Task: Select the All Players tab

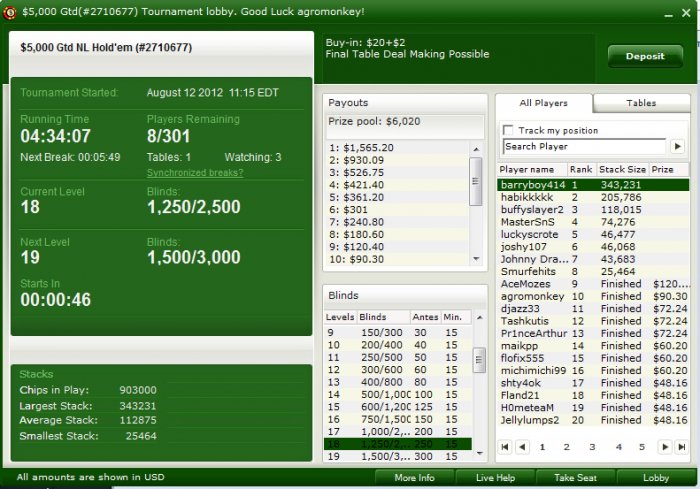Action: [x=543, y=103]
